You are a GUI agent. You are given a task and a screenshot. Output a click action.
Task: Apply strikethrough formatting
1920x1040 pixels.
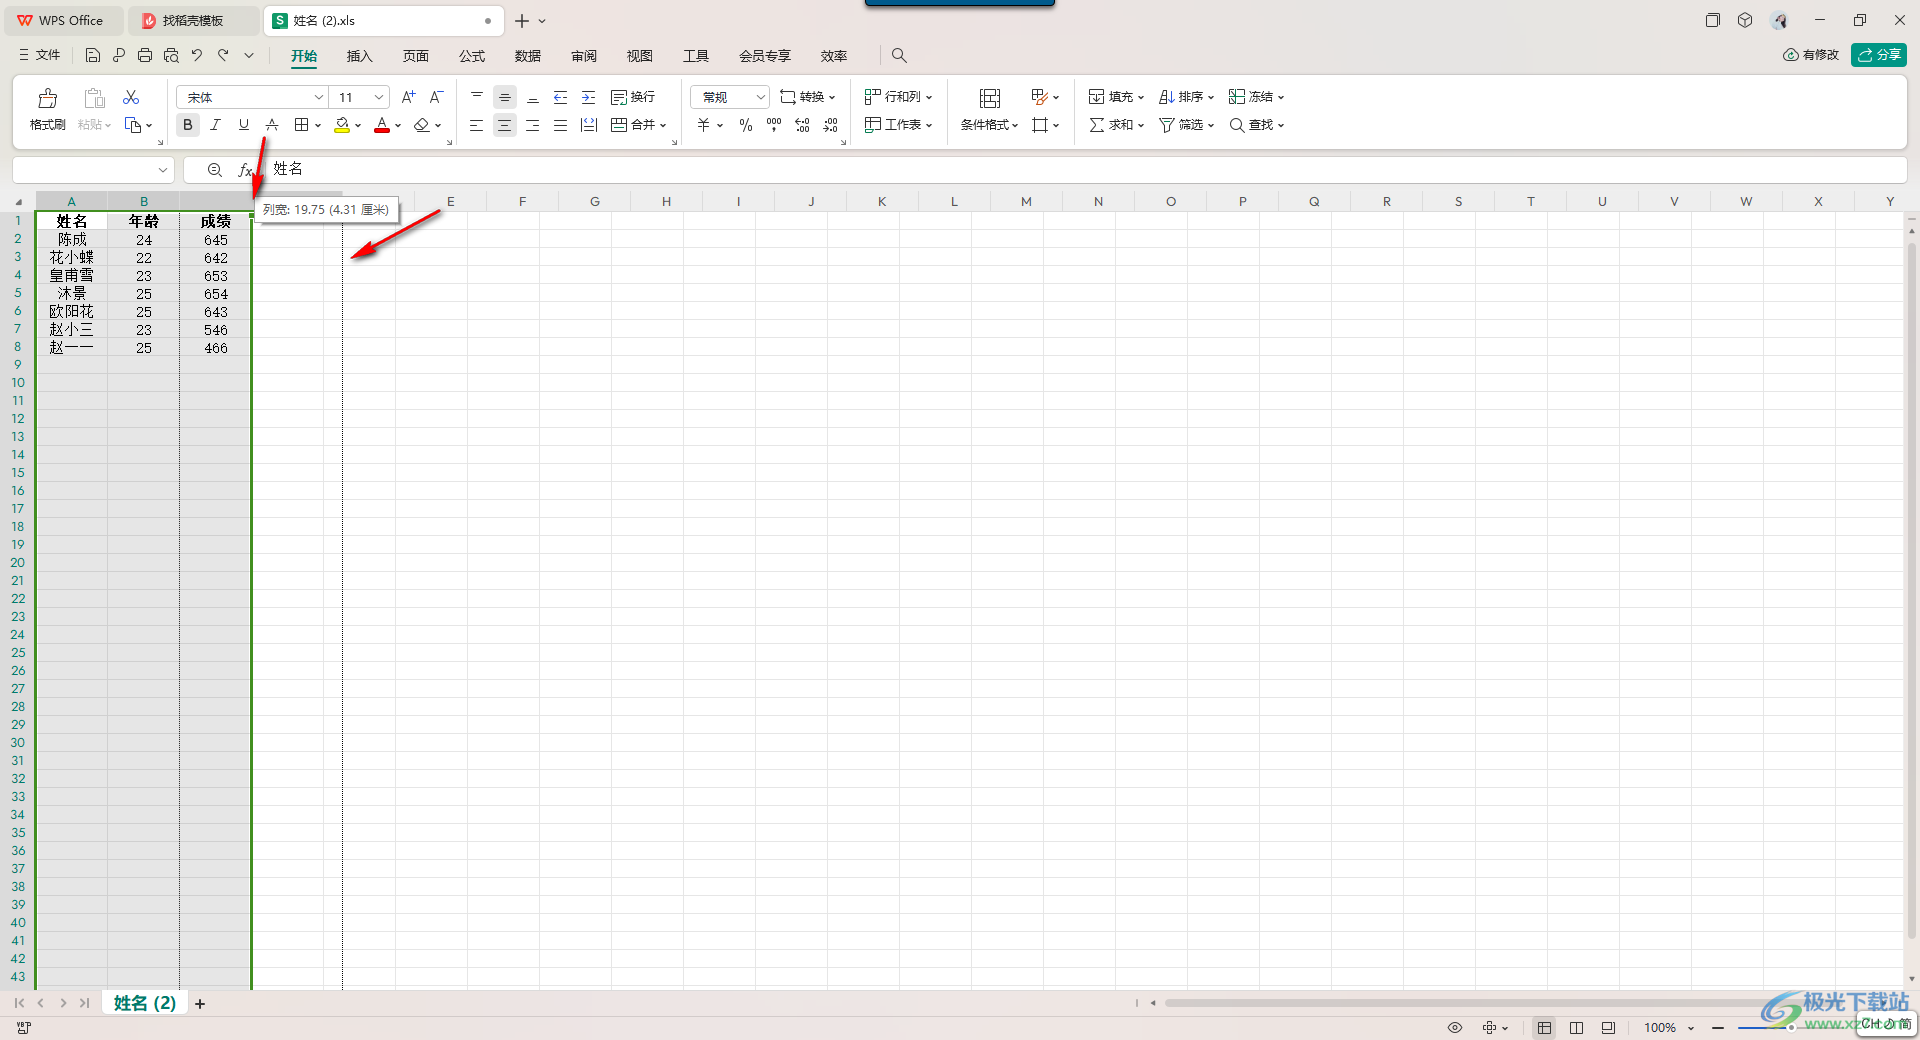[272, 125]
